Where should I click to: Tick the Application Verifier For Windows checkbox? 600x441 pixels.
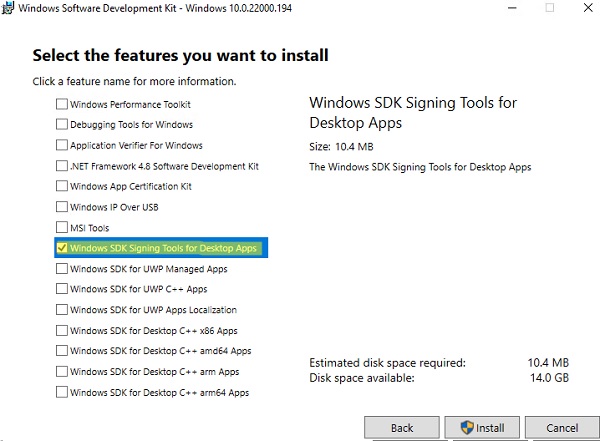click(62, 145)
